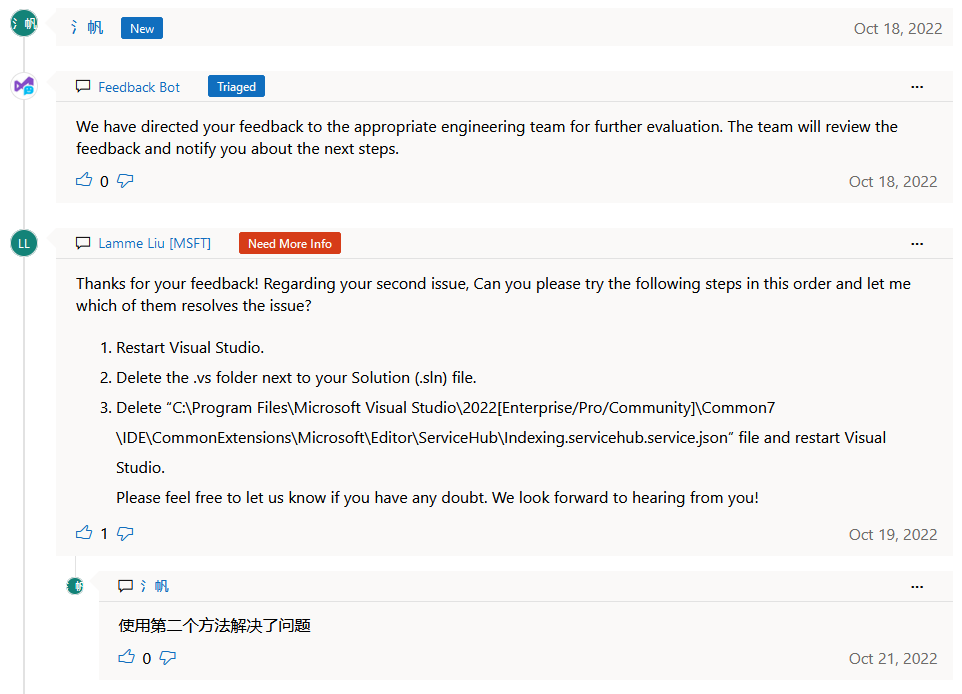The height and width of the screenshot is (694, 962).
Task: Click the New status badge
Action: coord(142,28)
